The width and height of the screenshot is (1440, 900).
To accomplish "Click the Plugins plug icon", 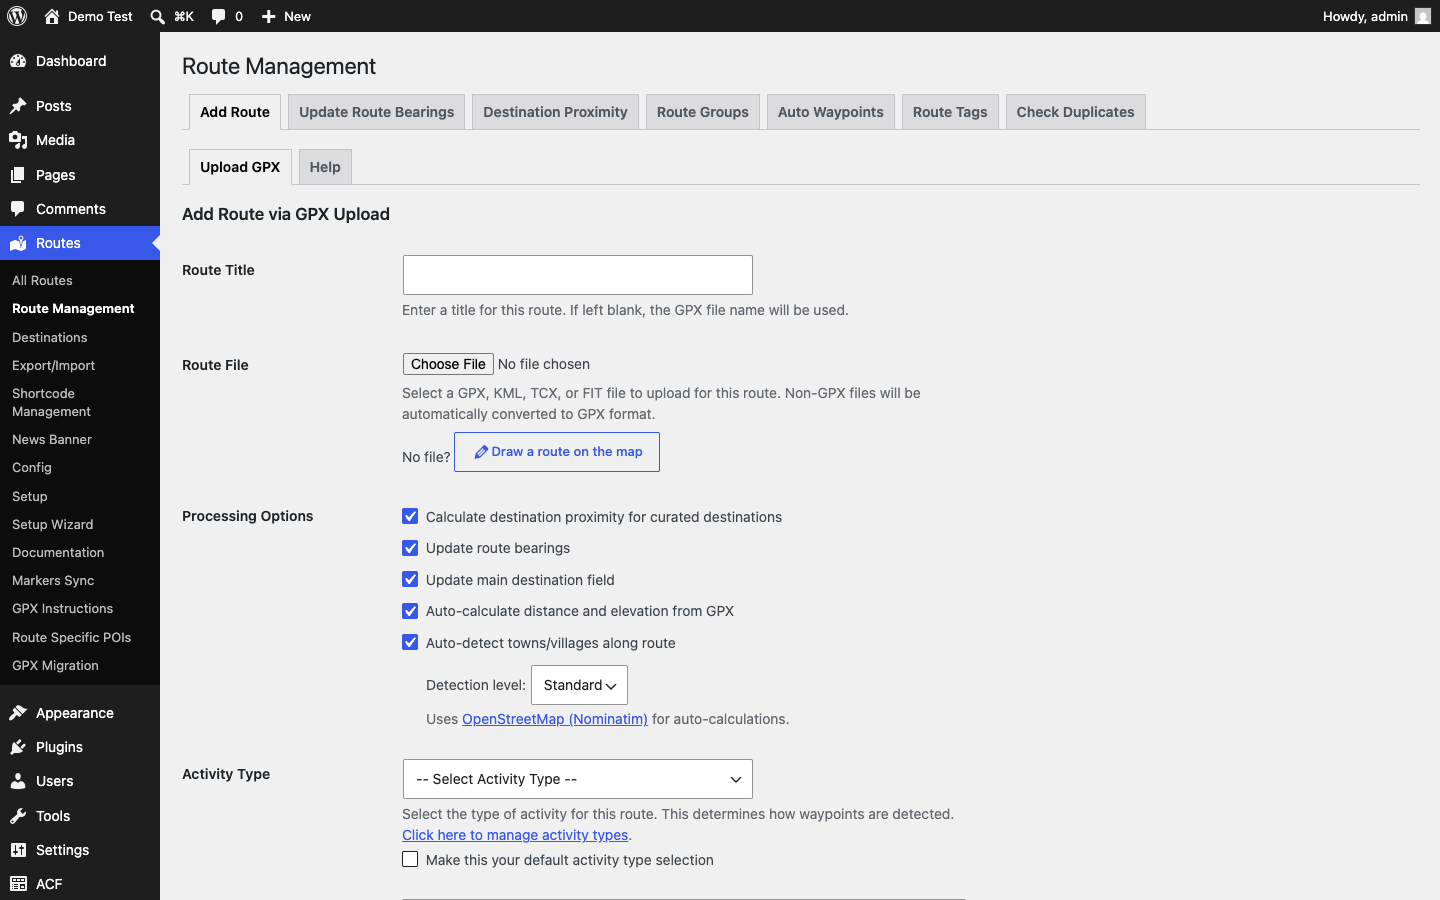I will coord(18,747).
